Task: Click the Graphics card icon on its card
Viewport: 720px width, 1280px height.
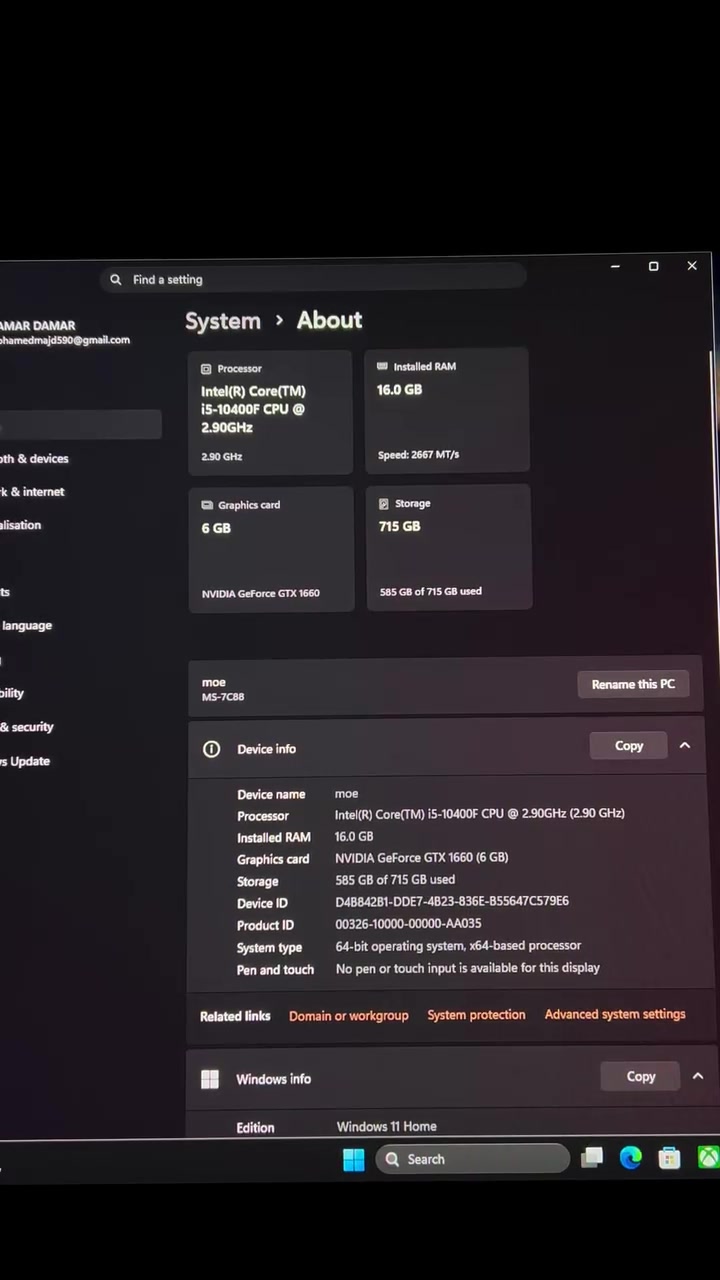Action: click(207, 506)
